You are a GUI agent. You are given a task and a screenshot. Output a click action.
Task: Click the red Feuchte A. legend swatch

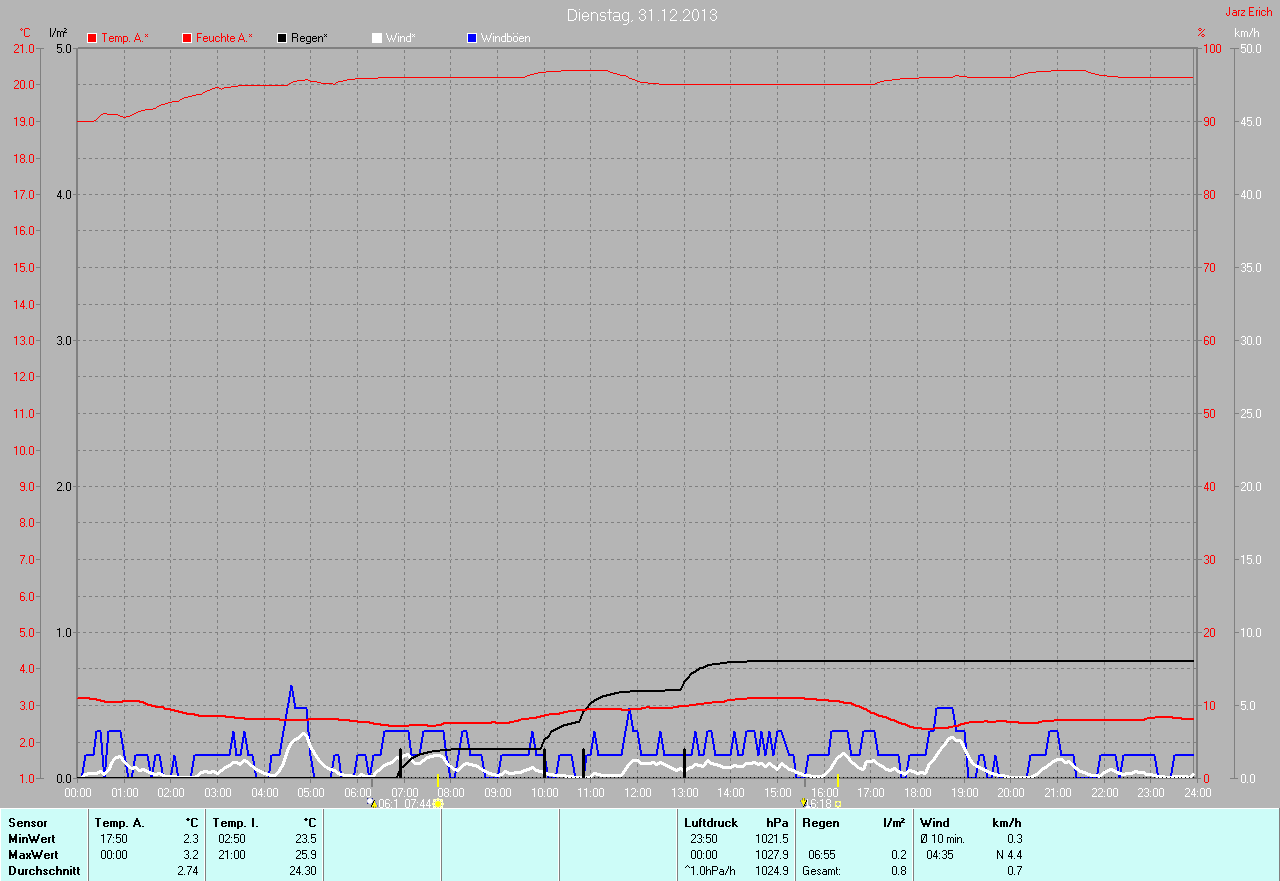(187, 38)
